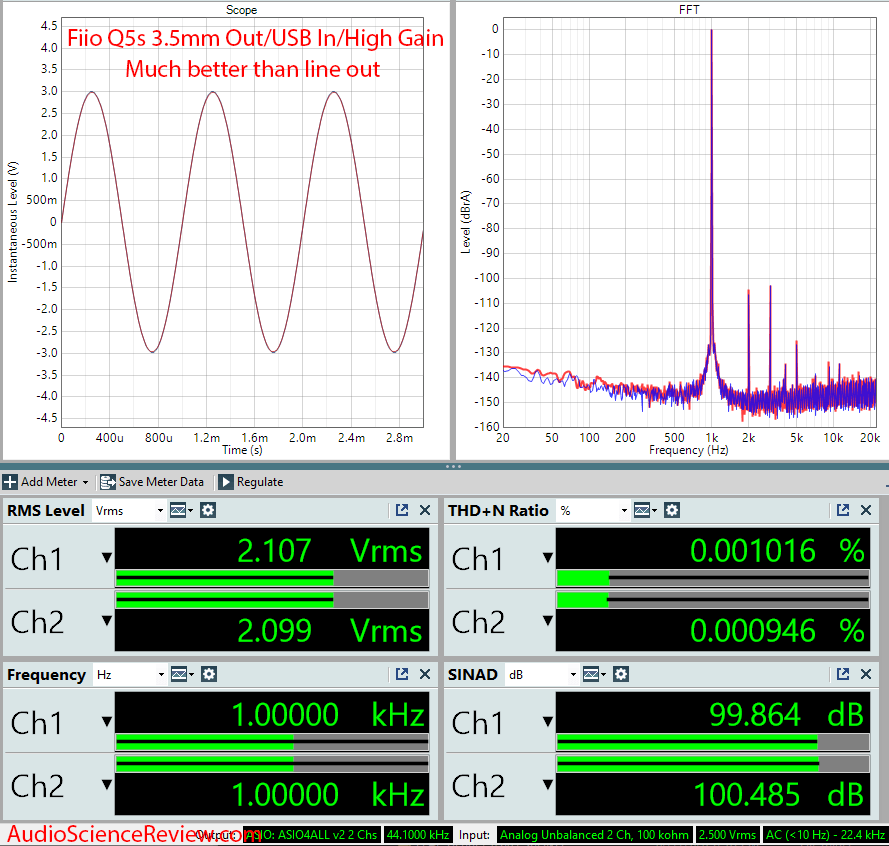The height and width of the screenshot is (846, 889).
Task: Click the Save Meter Data icon
Action: [108, 482]
